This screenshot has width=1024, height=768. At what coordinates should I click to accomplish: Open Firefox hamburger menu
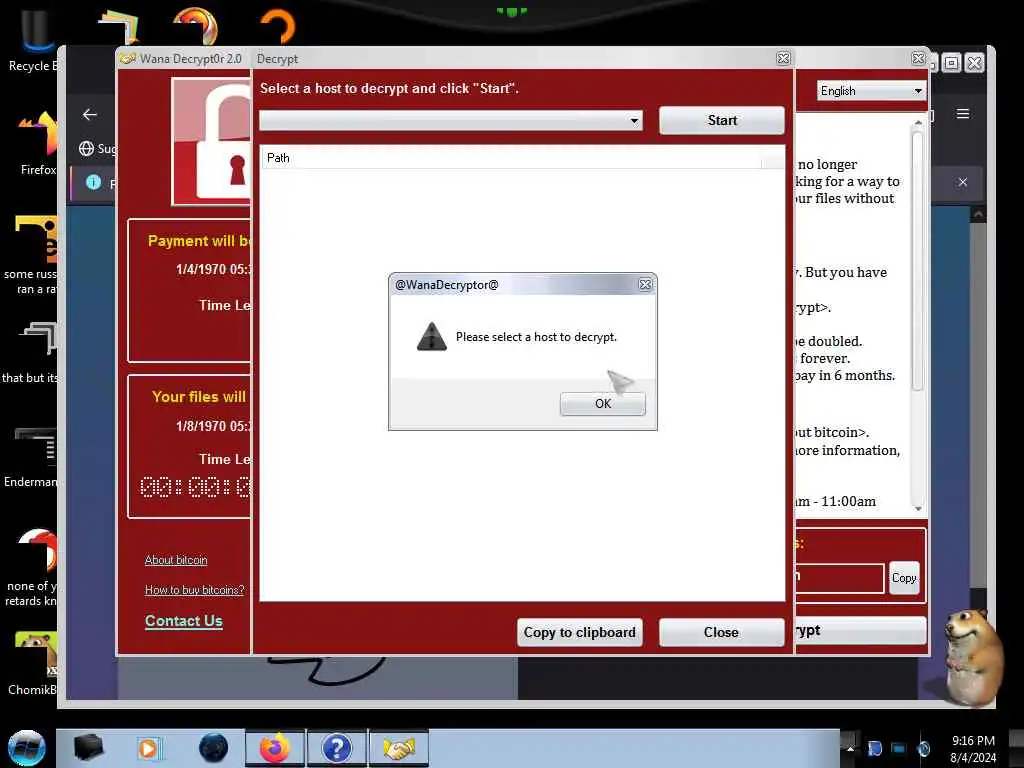[x=963, y=114]
